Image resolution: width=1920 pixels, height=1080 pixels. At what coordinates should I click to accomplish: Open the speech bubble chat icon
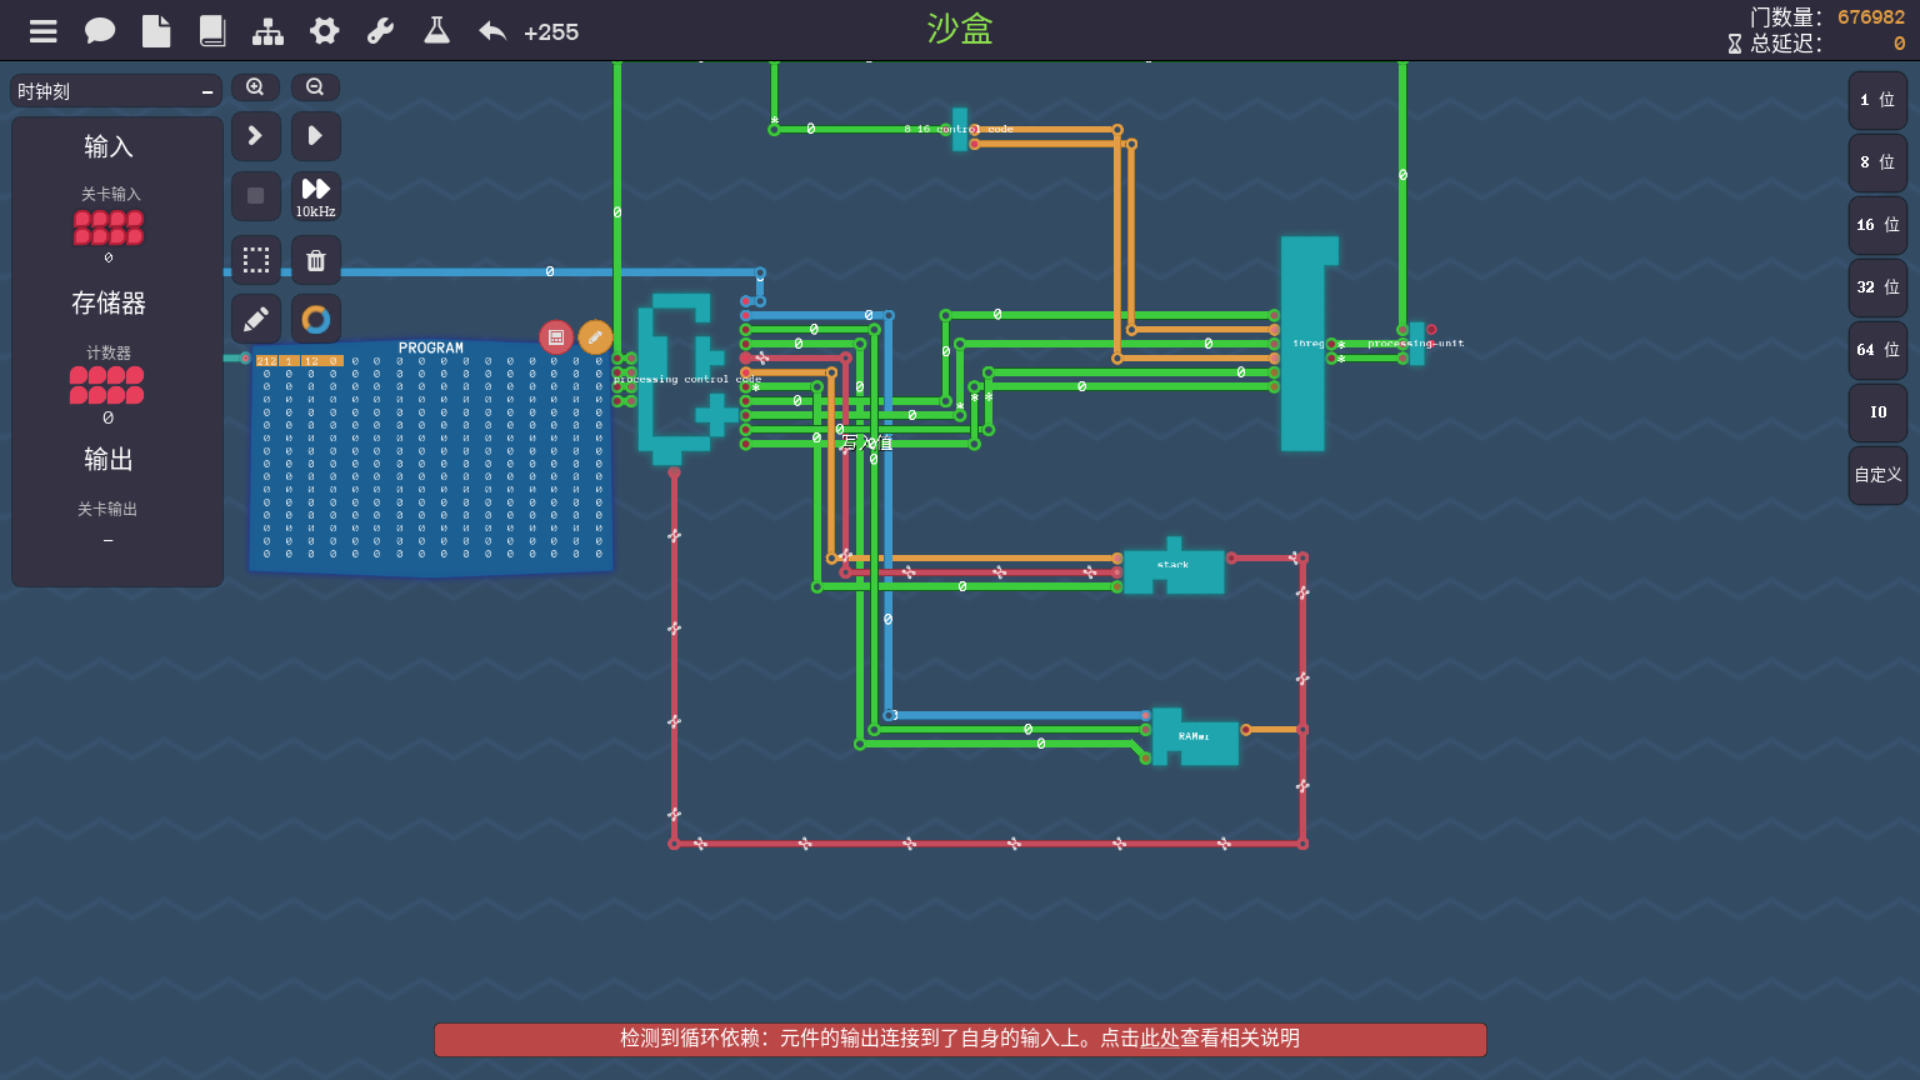coord(99,32)
